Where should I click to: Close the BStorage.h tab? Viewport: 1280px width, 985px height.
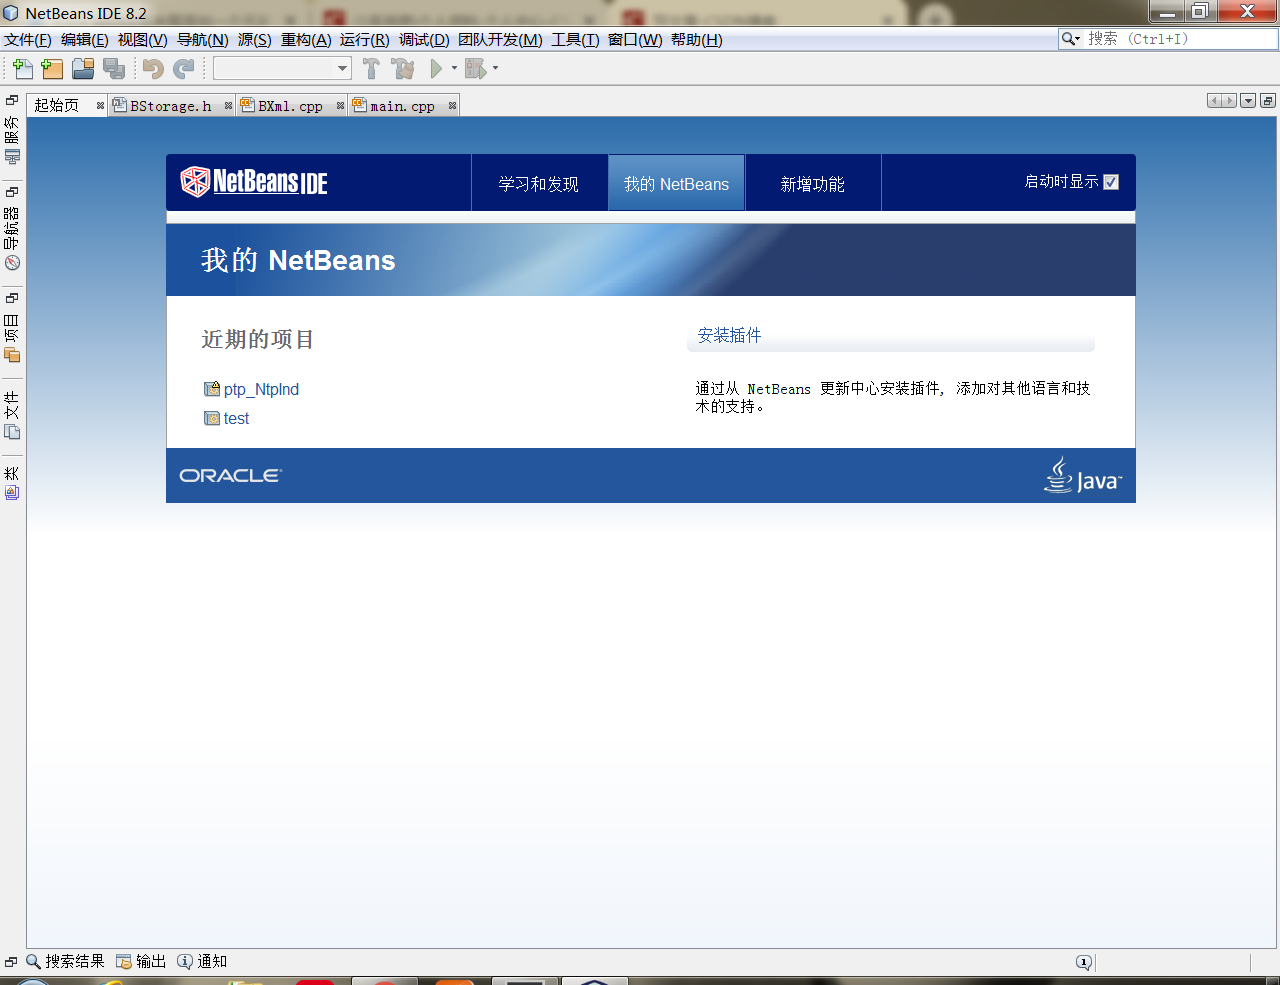point(228,105)
